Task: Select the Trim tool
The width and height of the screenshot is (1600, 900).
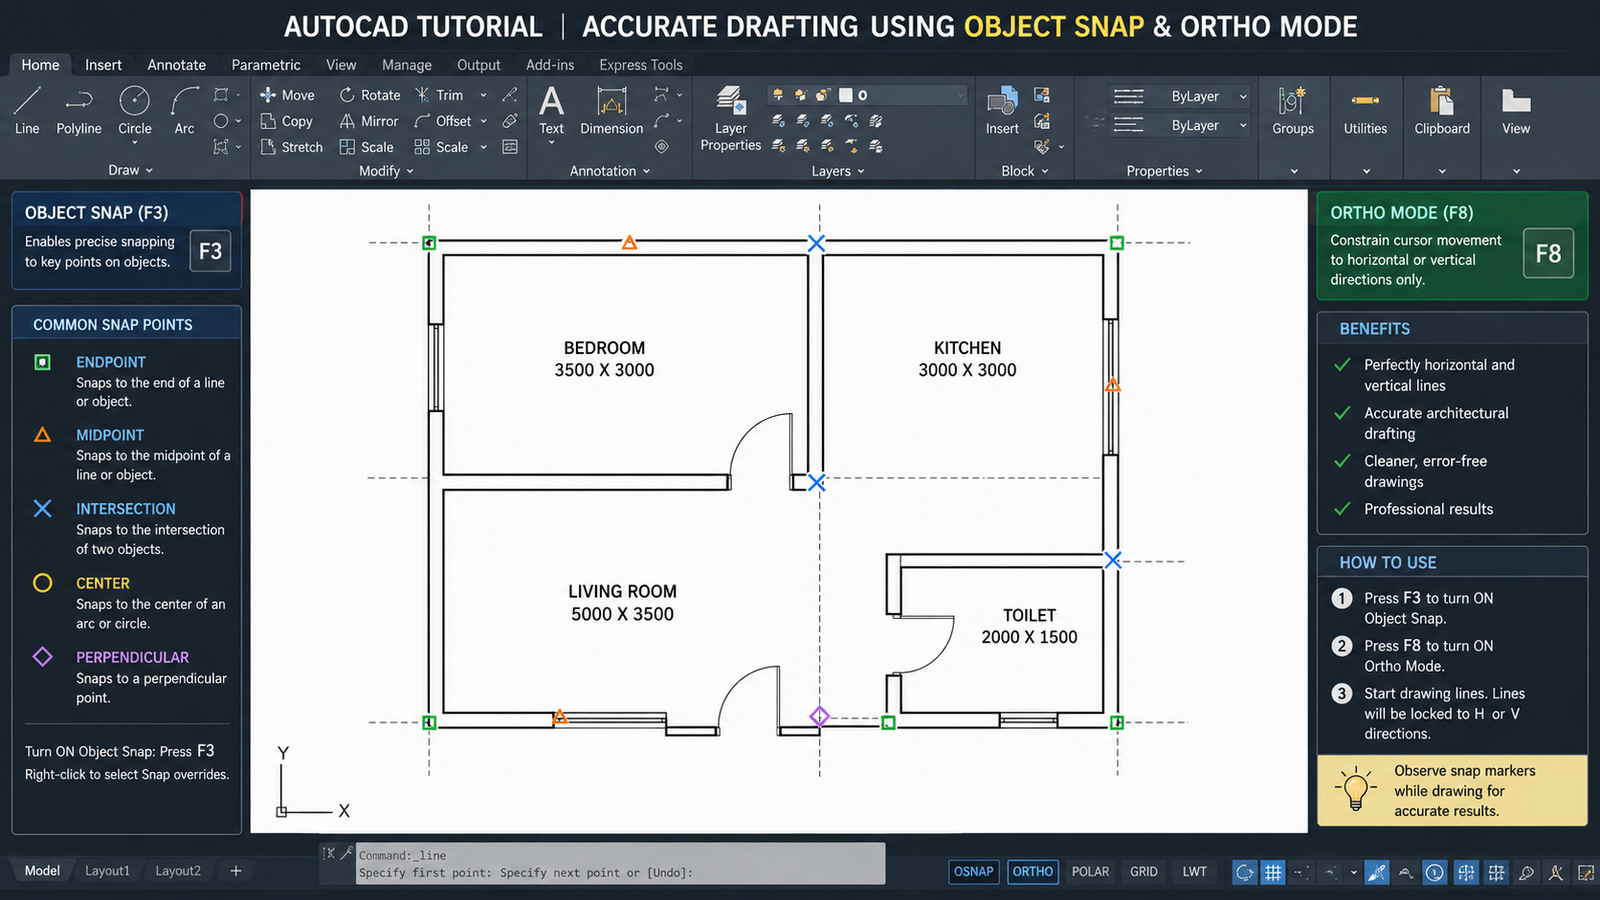Action: click(x=439, y=95)
